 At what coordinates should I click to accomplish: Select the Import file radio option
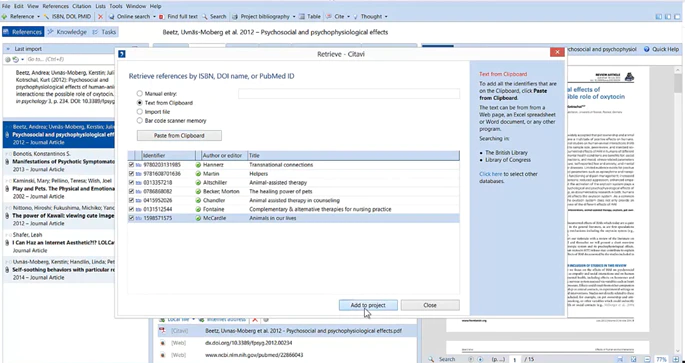(140, 112)
